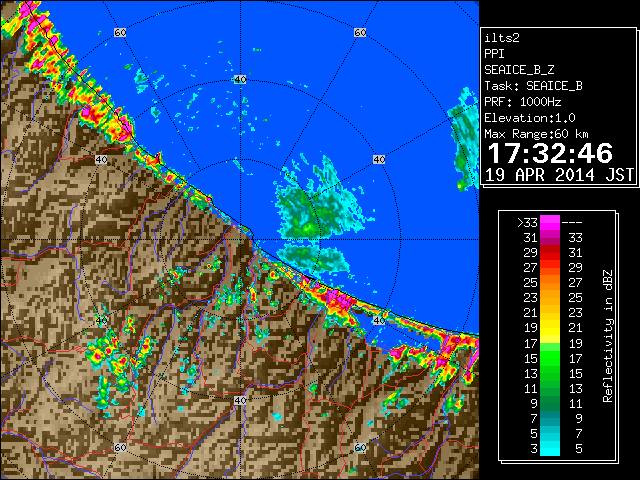Select '17' in the legend's left column
This screenshot has width=640, height=480.
point(531,344)
